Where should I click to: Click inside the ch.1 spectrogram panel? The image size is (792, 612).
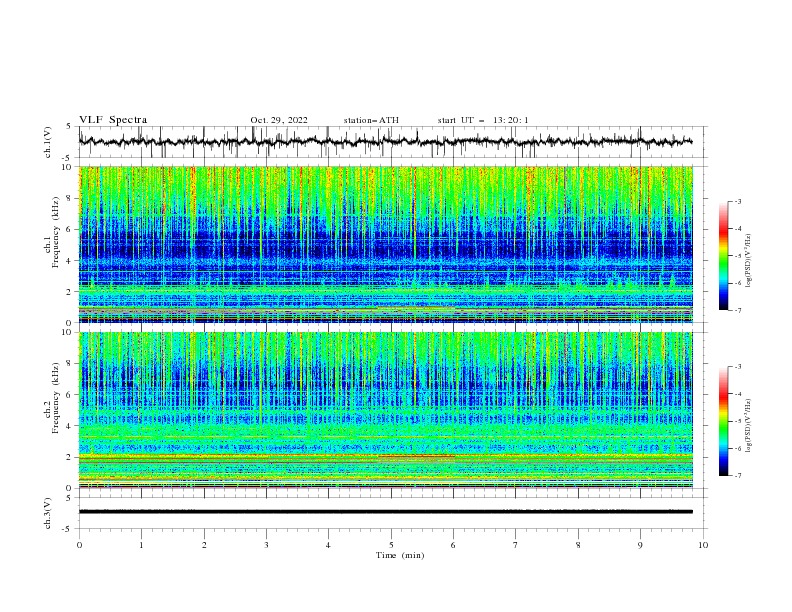[x=385, y=244]
